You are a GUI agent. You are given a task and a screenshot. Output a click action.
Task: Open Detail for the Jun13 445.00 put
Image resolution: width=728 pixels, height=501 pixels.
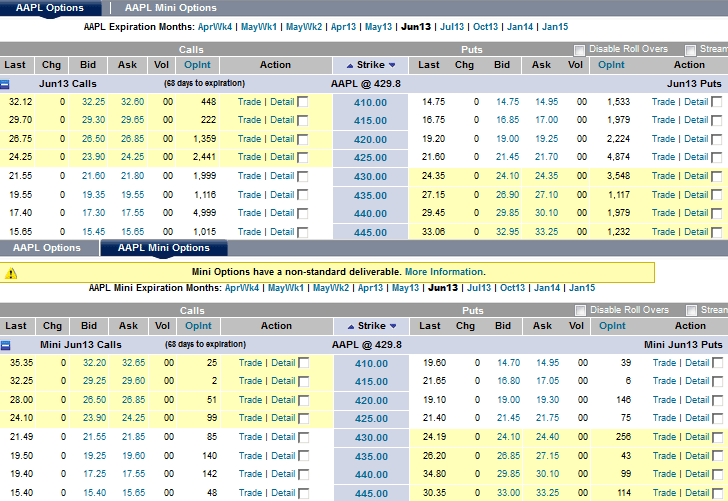coord(696,232)
